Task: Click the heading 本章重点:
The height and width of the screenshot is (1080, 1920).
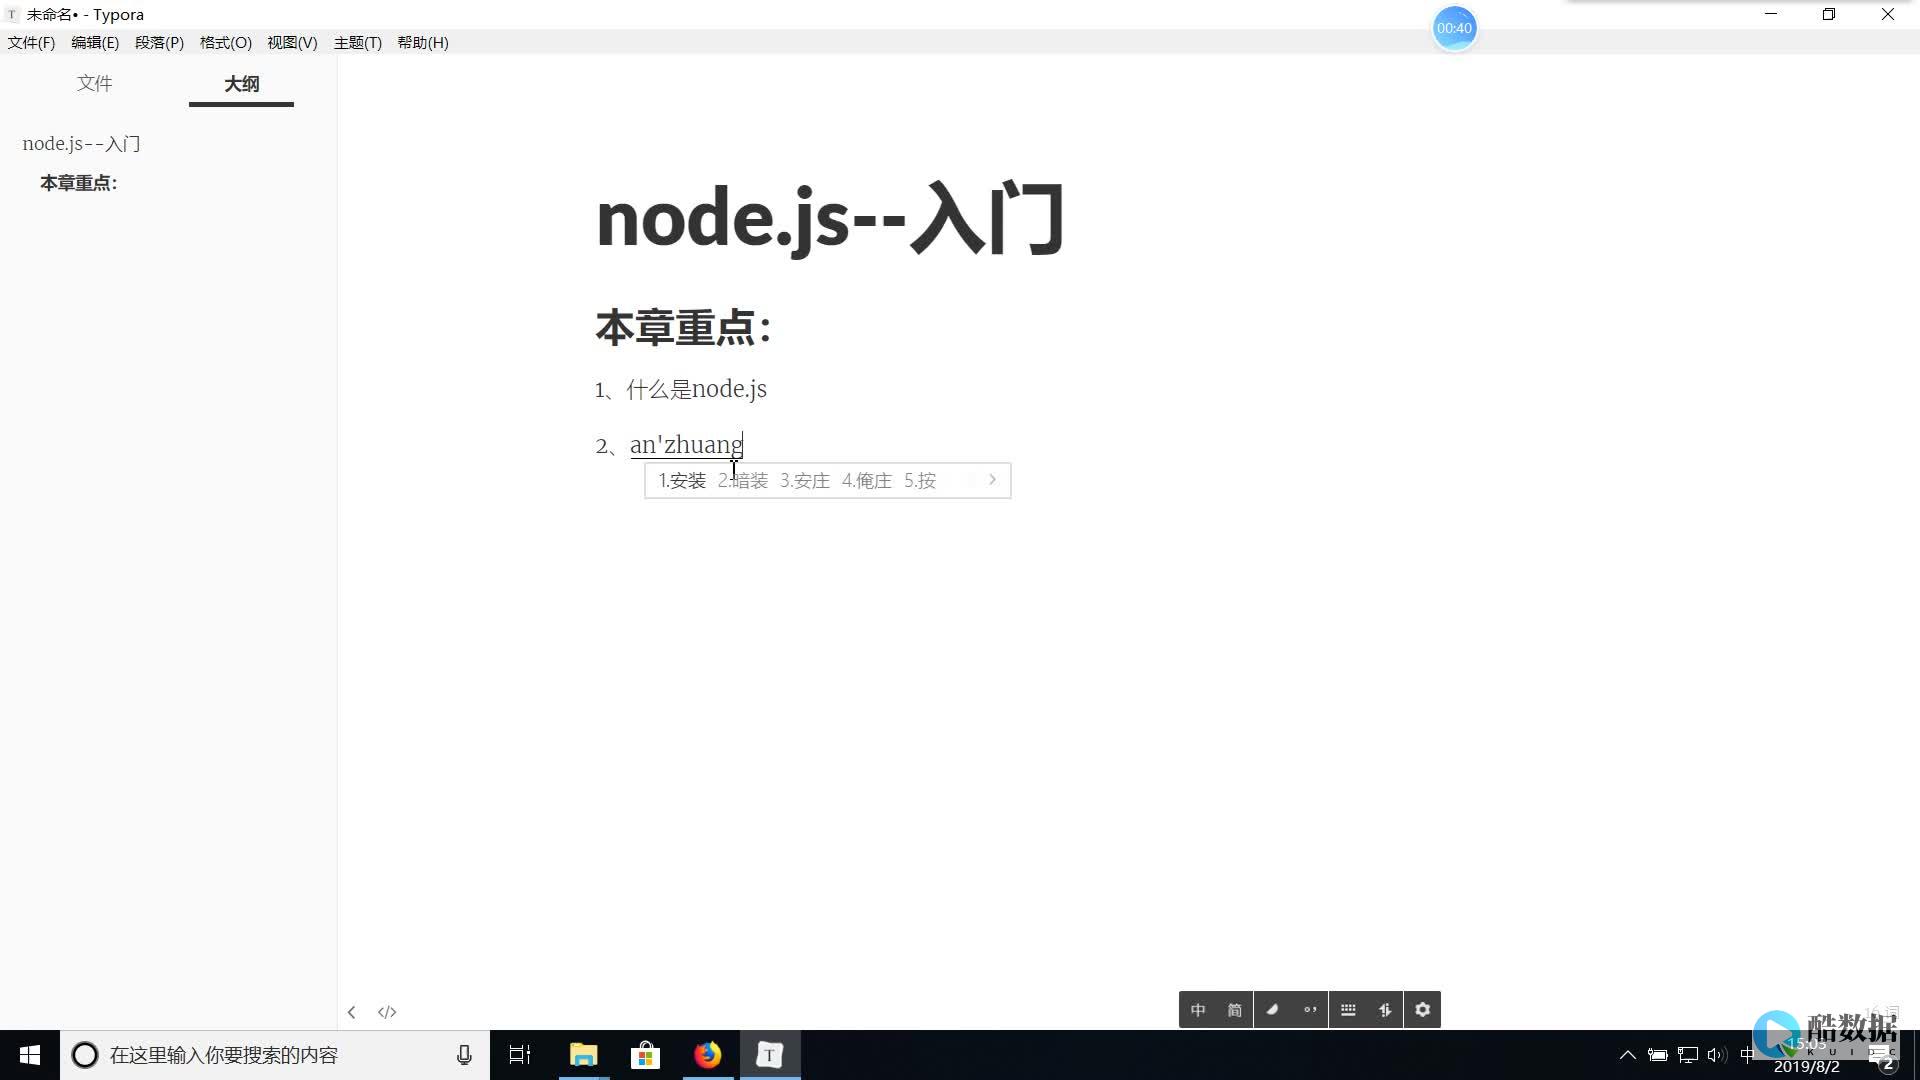Action: coord(684,328)
